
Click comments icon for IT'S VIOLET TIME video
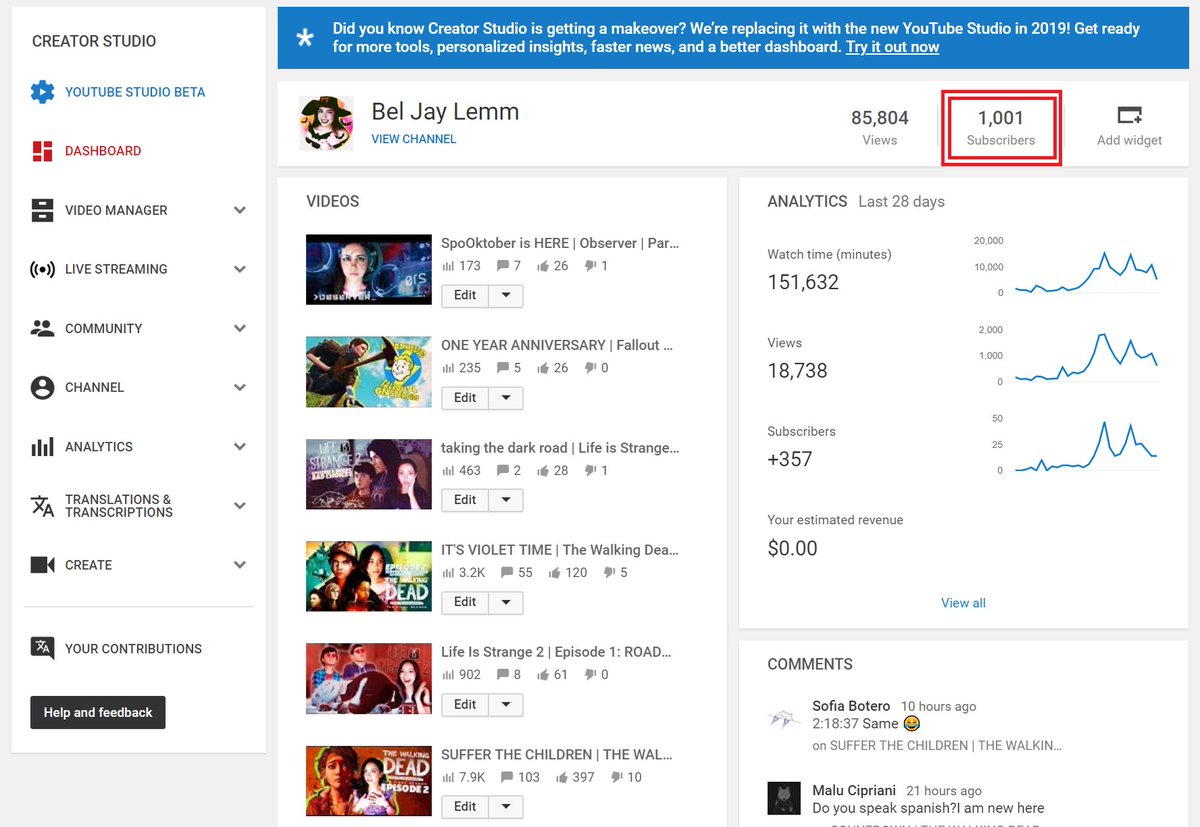click(x=506, y=573)
